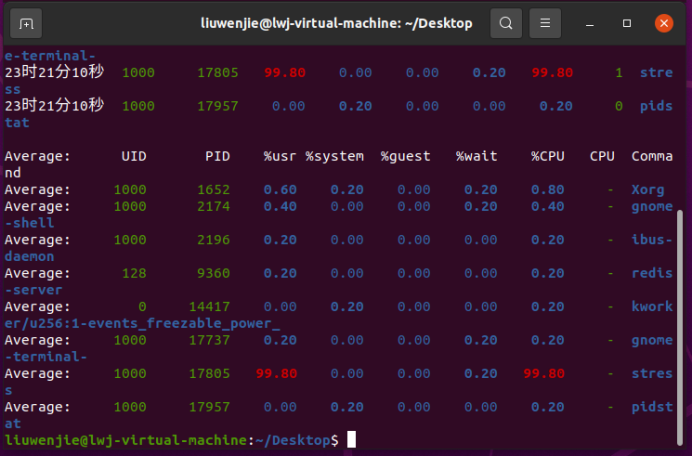693x457 pixels.
Task: Click PID 17957 in the timestamped pidstat row
Action: tap(217, 106)
